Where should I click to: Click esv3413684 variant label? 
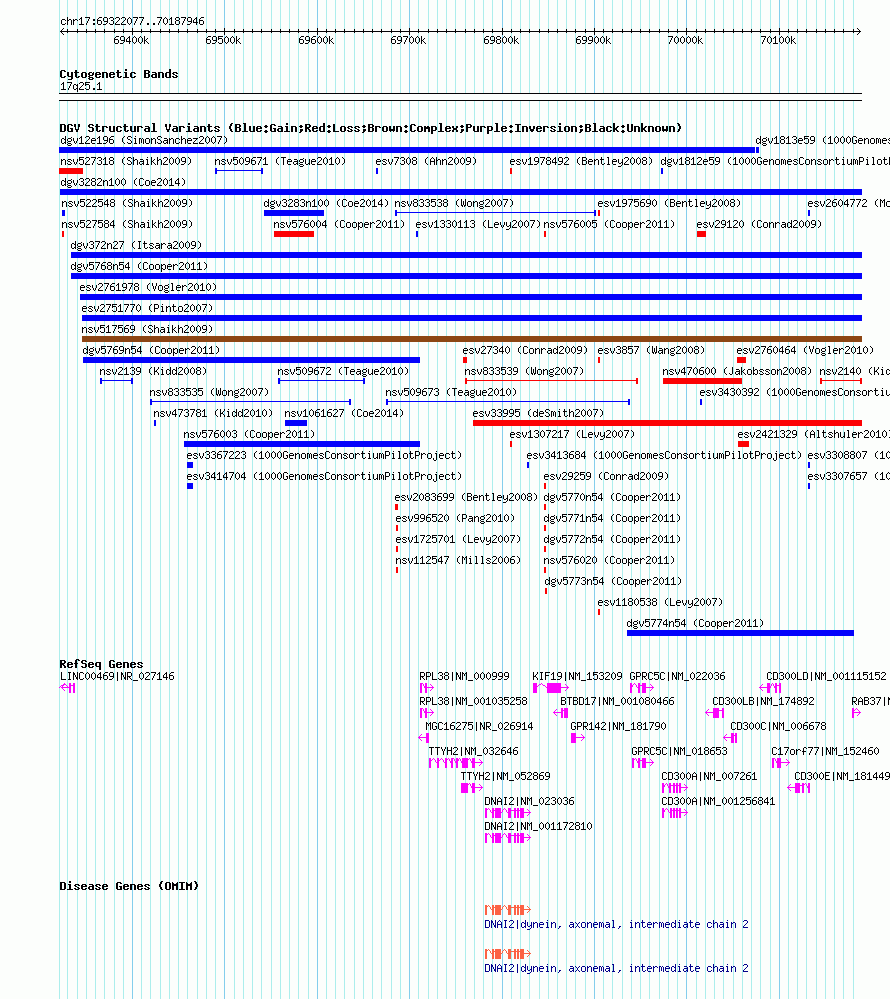(664, 456)
